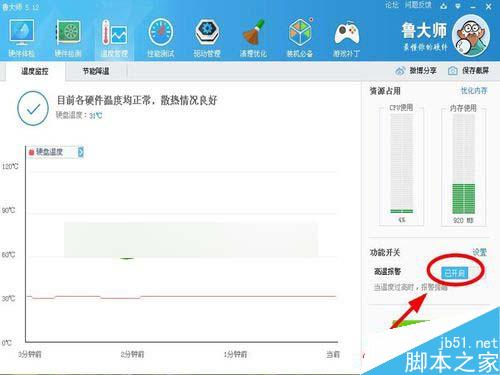Click the Master Lu avatar picture

[x=471, y=35]
